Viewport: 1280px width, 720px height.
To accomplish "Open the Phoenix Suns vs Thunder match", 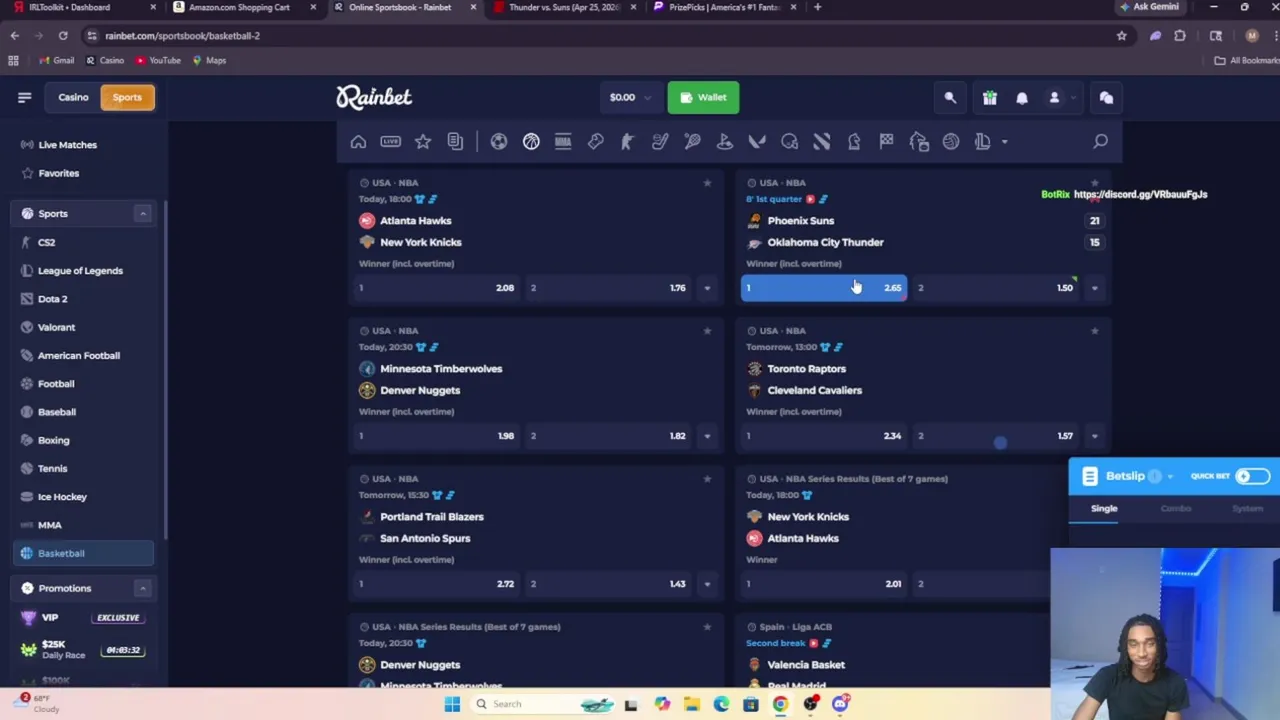I will pos(826,231).
